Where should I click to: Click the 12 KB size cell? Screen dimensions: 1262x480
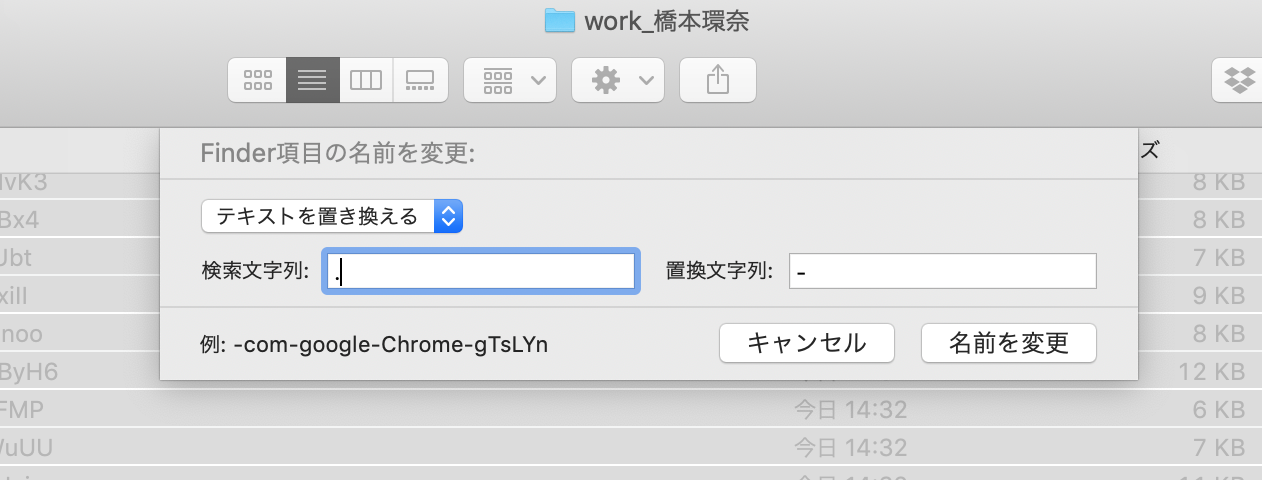[x=1210, y=372]
